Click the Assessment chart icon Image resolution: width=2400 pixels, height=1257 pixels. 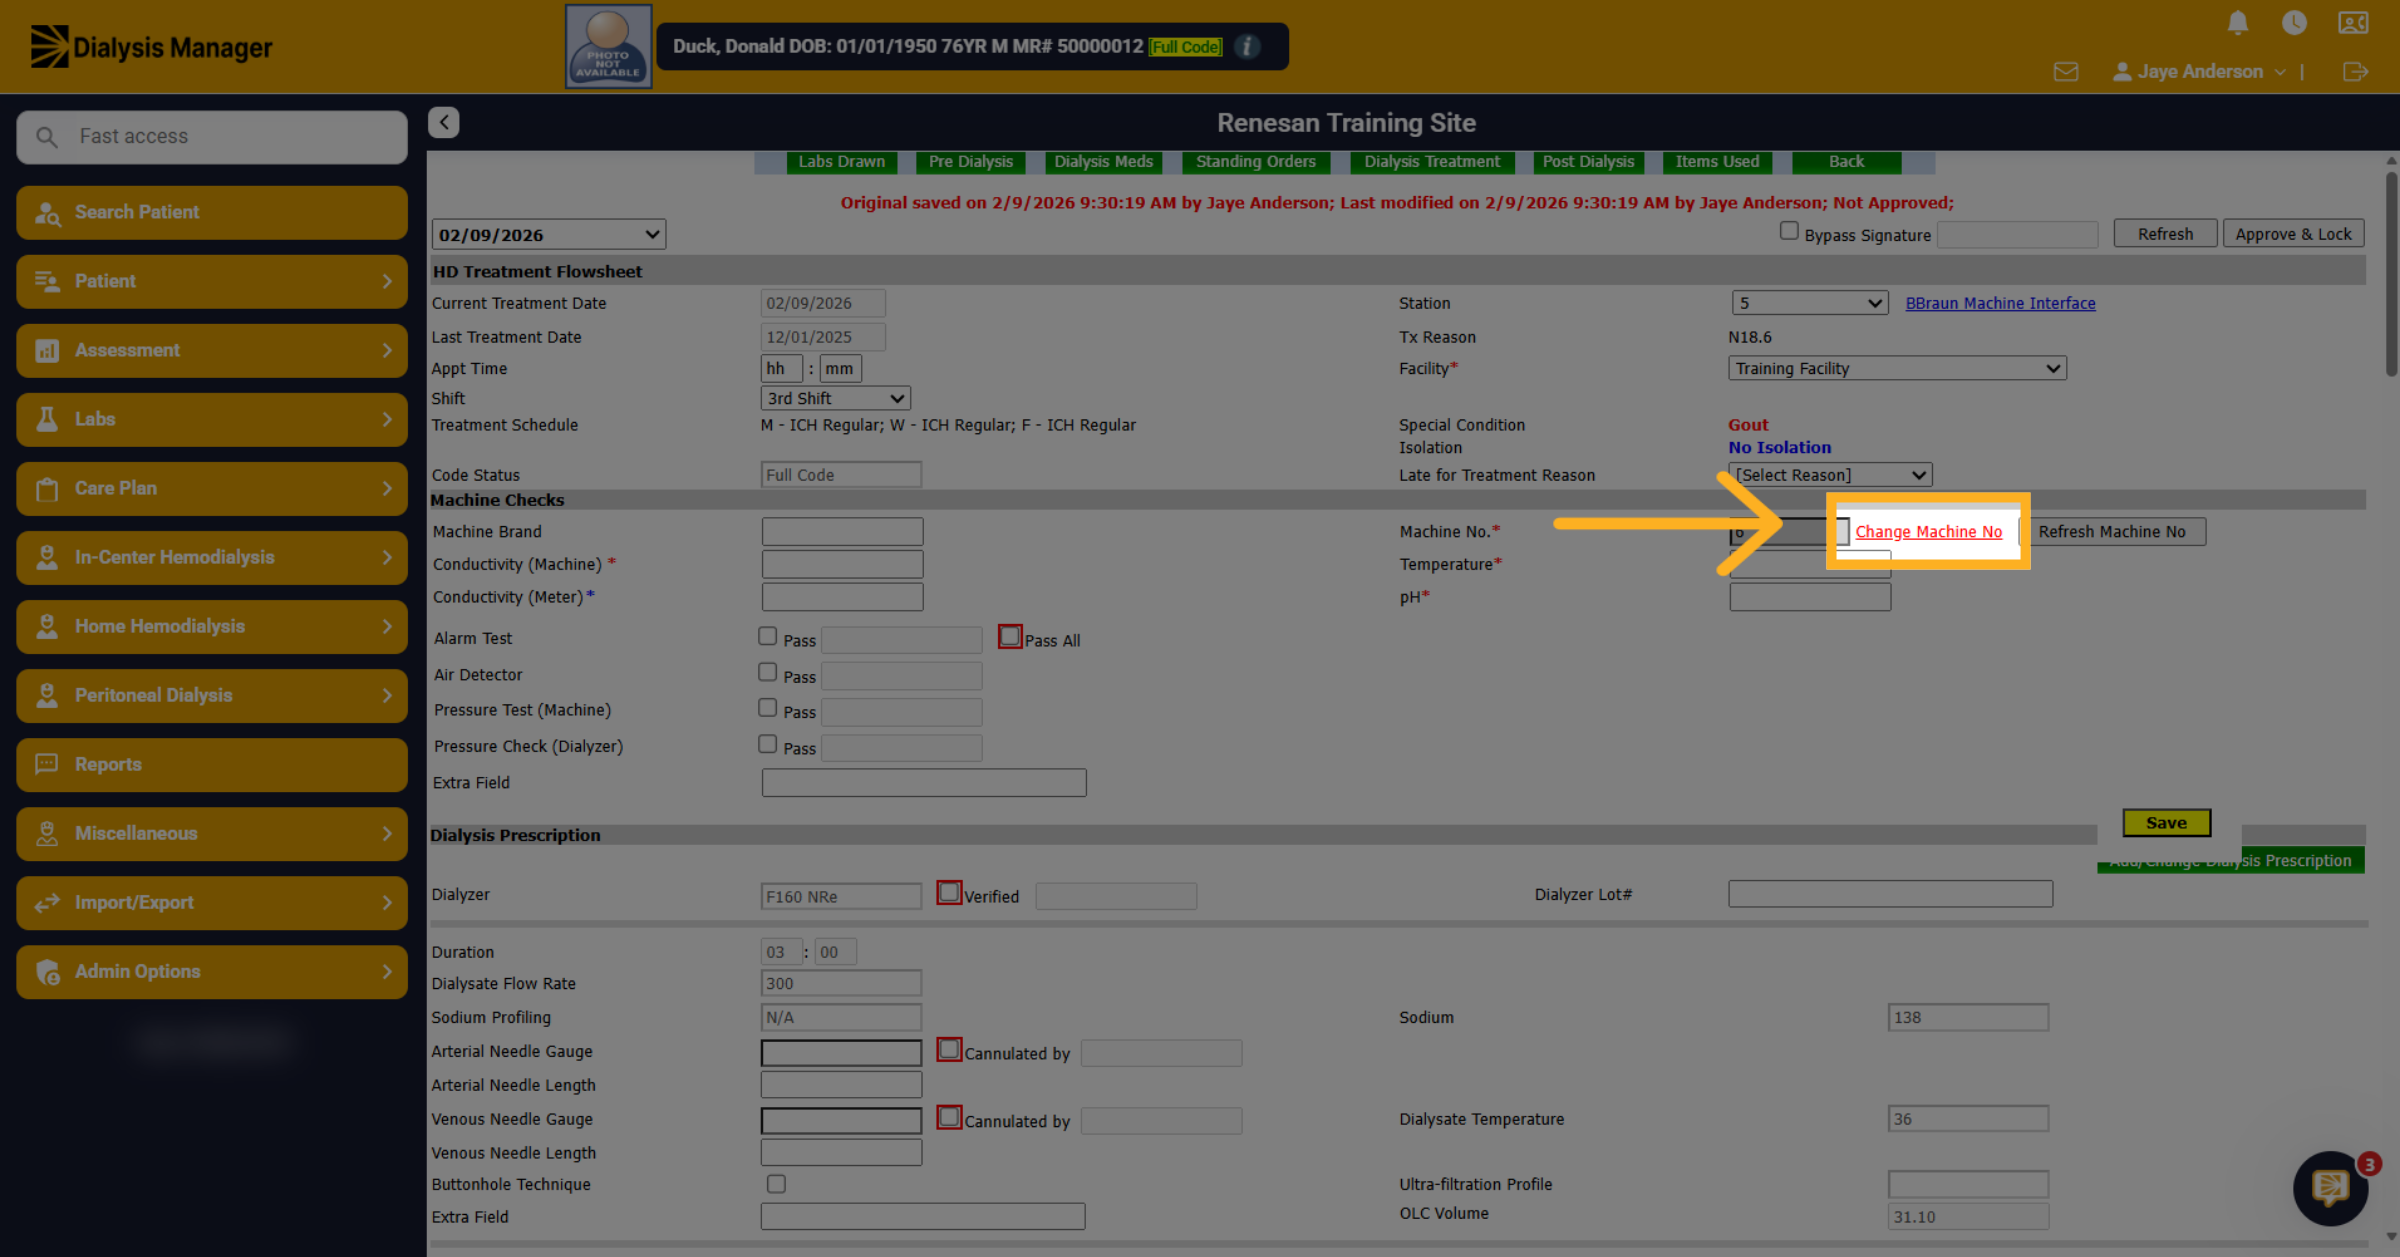click(x=47, y=350)
